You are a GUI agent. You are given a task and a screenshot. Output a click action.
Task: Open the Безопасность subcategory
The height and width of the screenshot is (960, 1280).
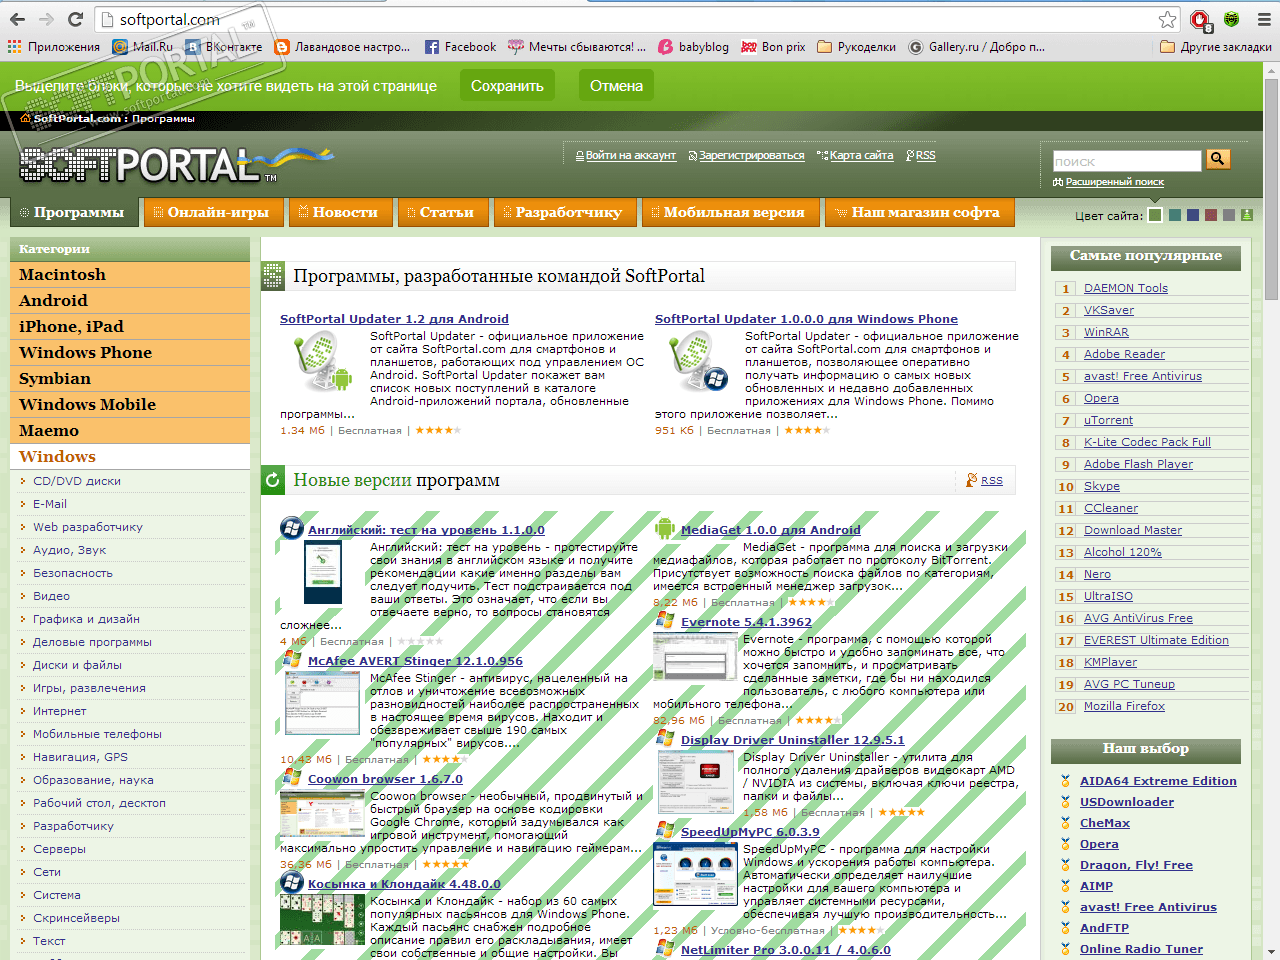pyautogui.click(x=73, y=573)
